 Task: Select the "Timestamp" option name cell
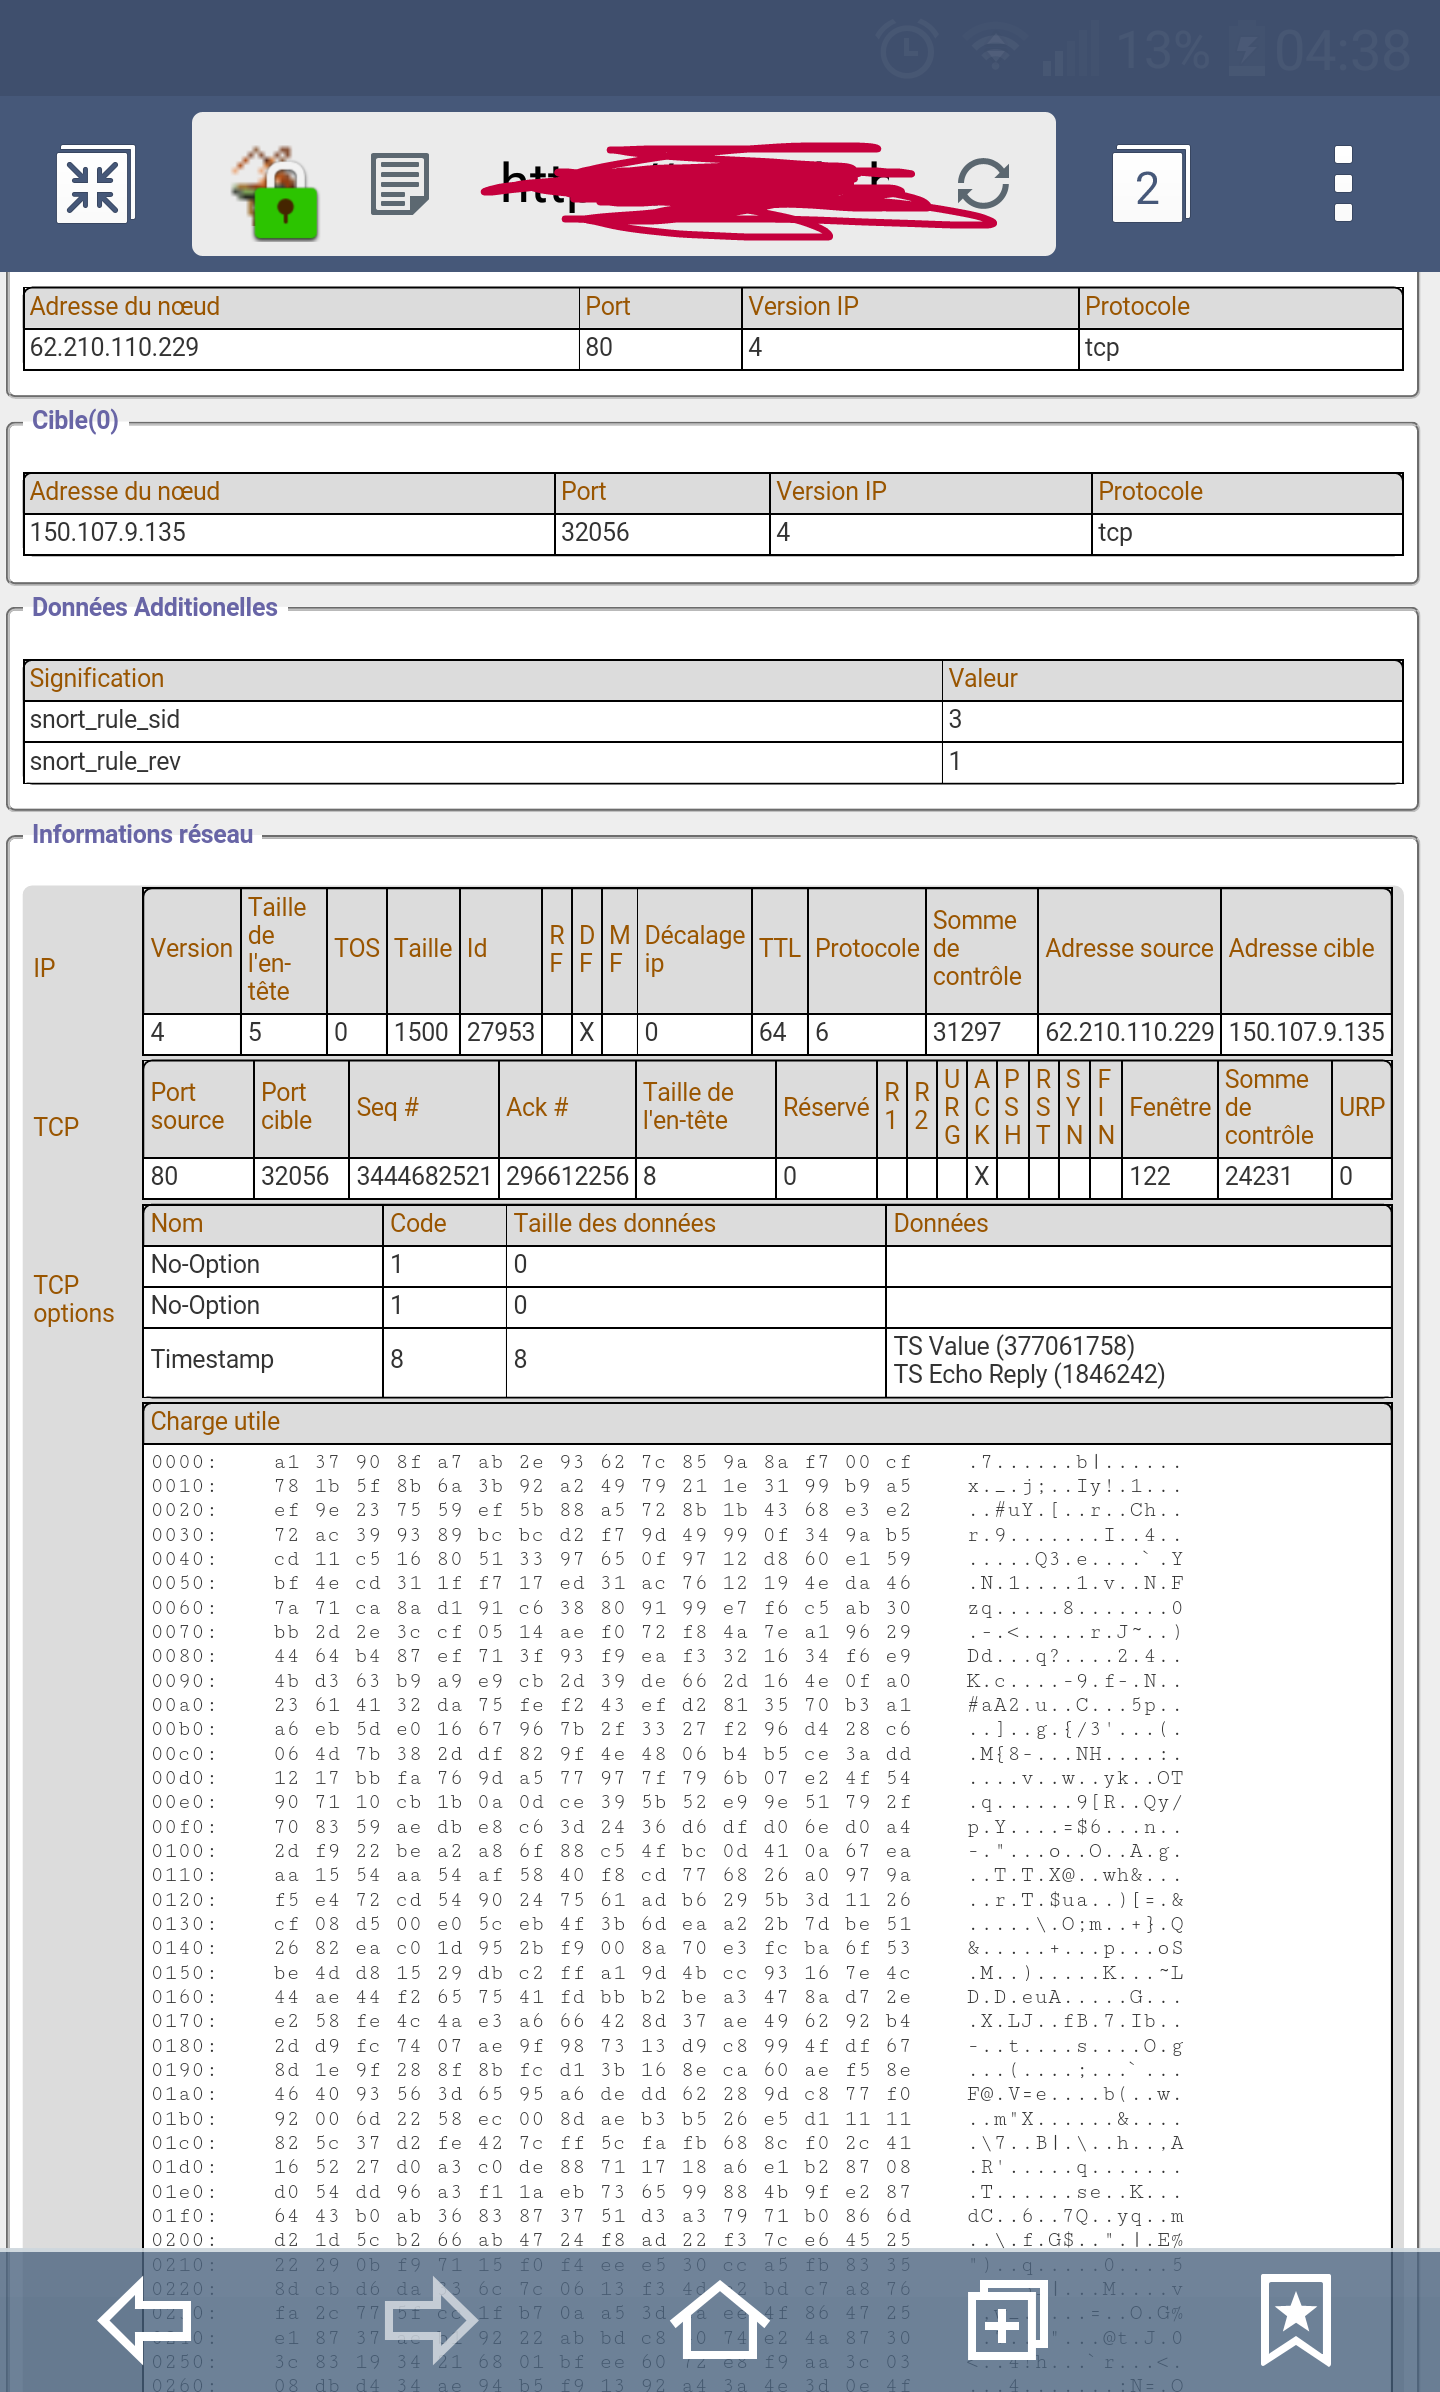point(263,1360)
